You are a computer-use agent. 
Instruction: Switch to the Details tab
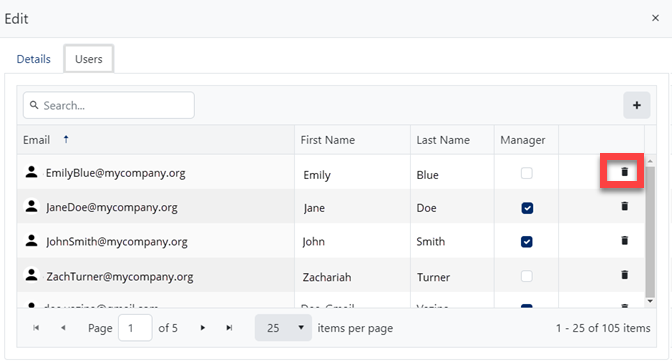pos(33,59)
